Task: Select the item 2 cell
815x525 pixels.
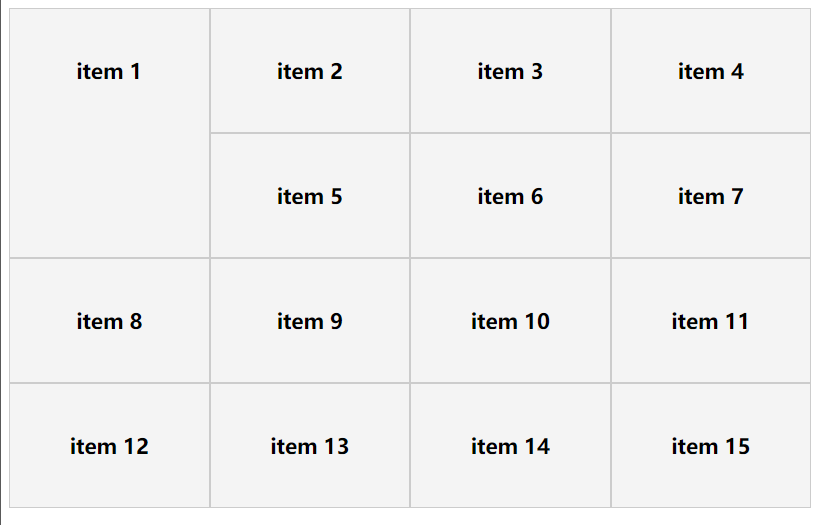Action: click(309, 71)
